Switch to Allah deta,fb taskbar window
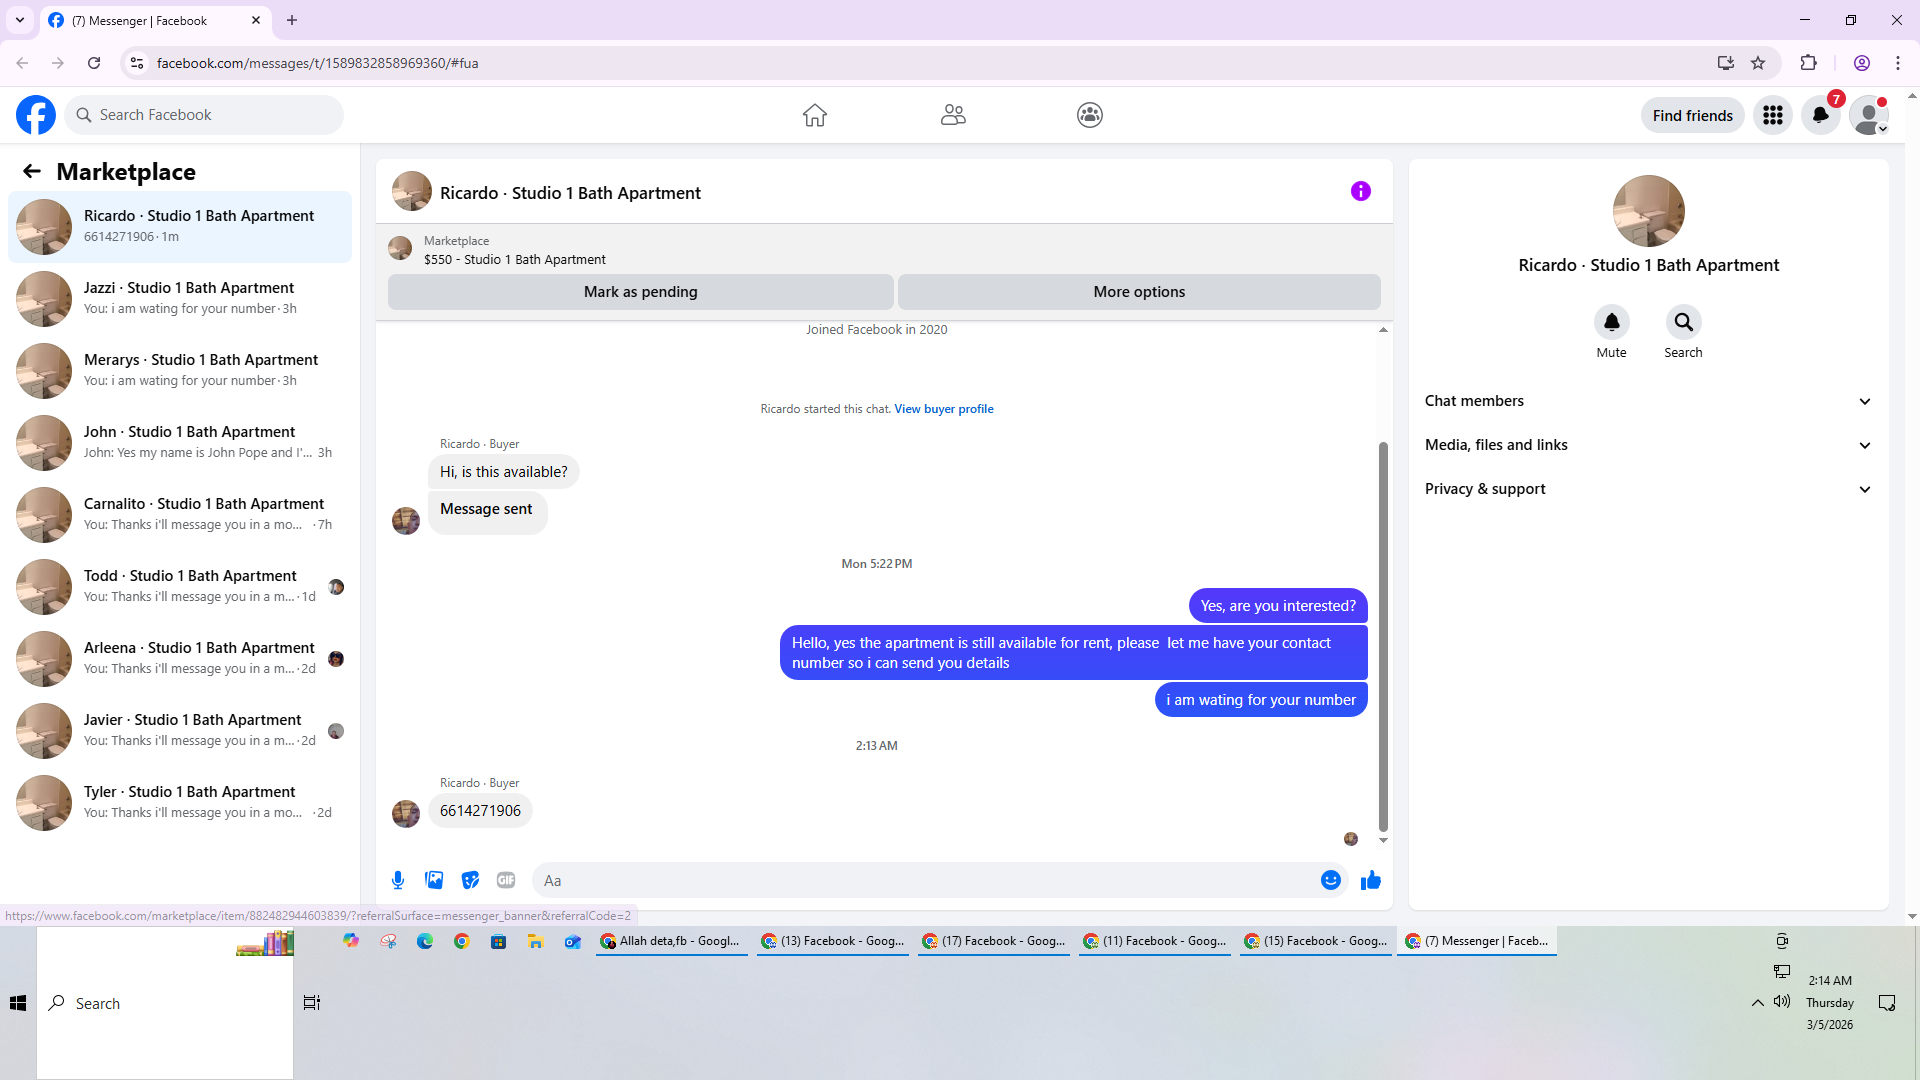 tap(672, 941)
